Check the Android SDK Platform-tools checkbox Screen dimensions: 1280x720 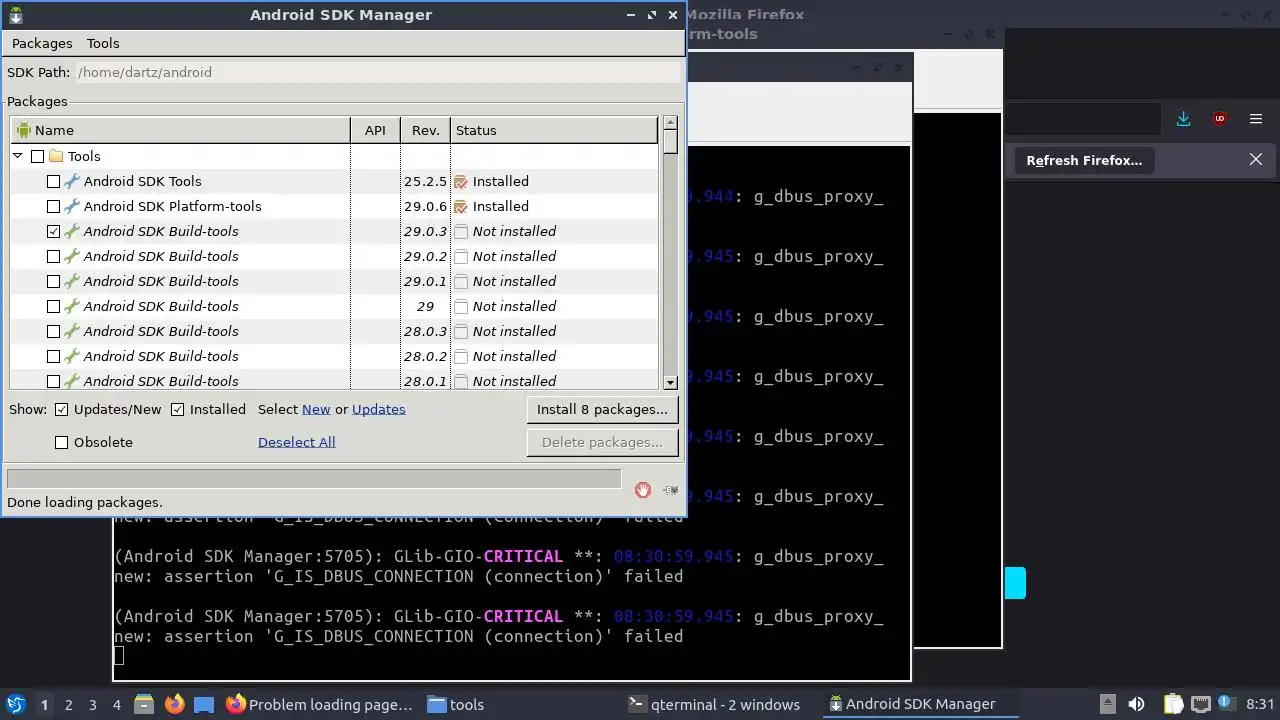point(53,206)
